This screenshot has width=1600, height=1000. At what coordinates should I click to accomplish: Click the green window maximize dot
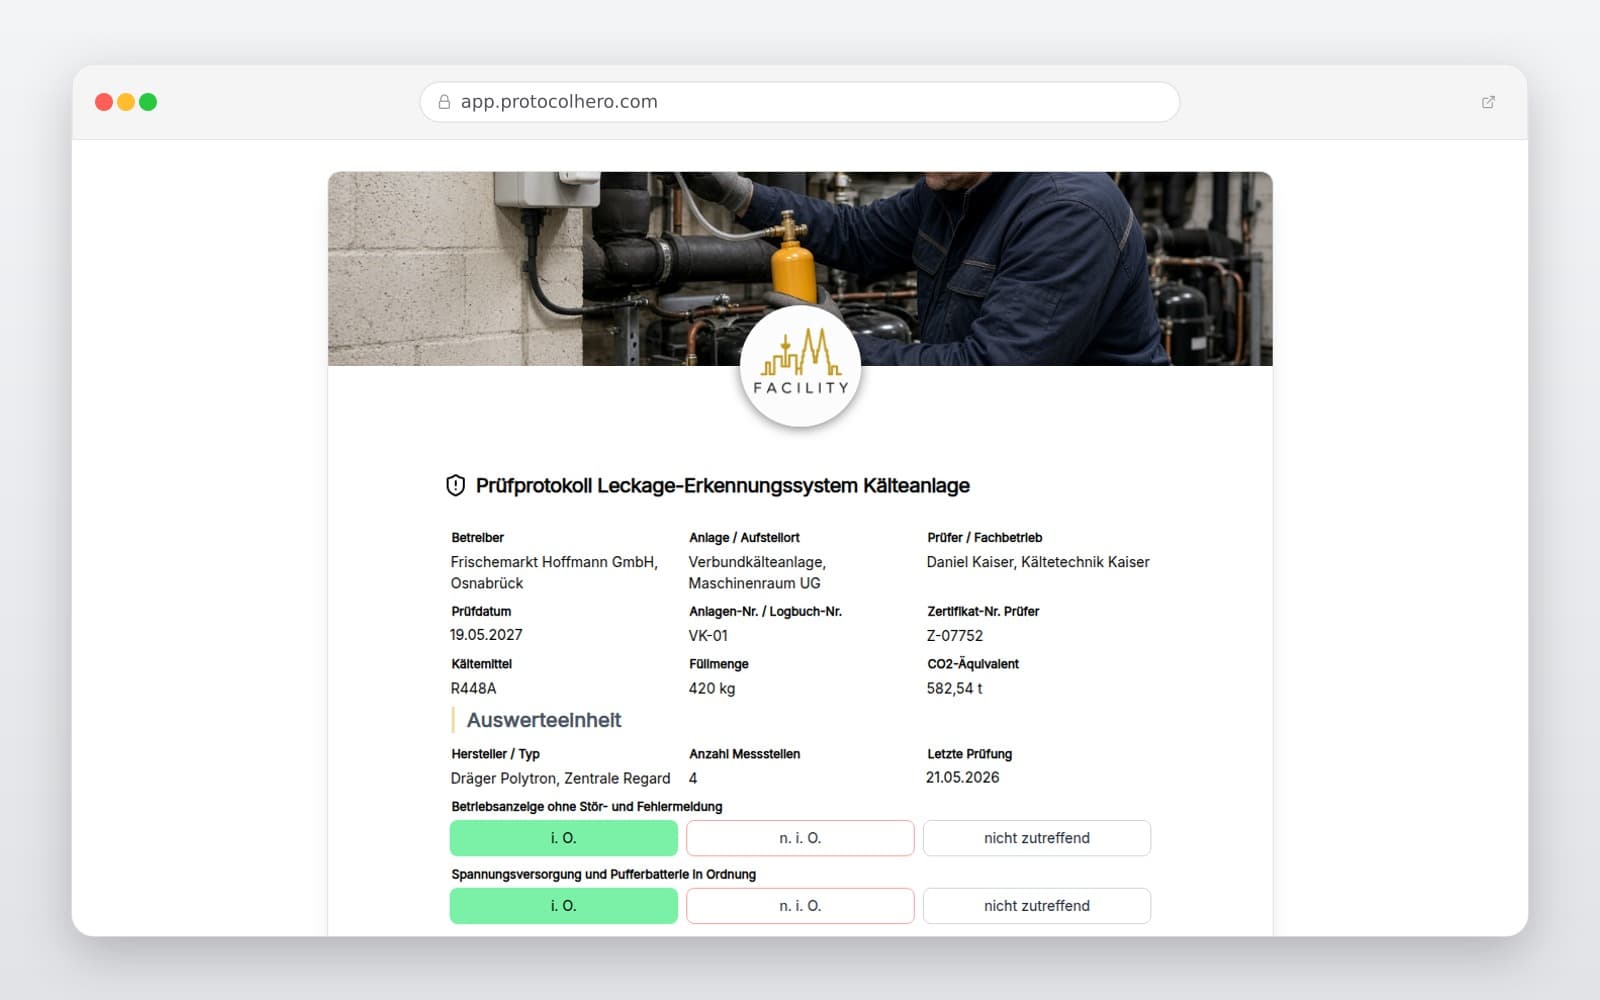[148, 102]
